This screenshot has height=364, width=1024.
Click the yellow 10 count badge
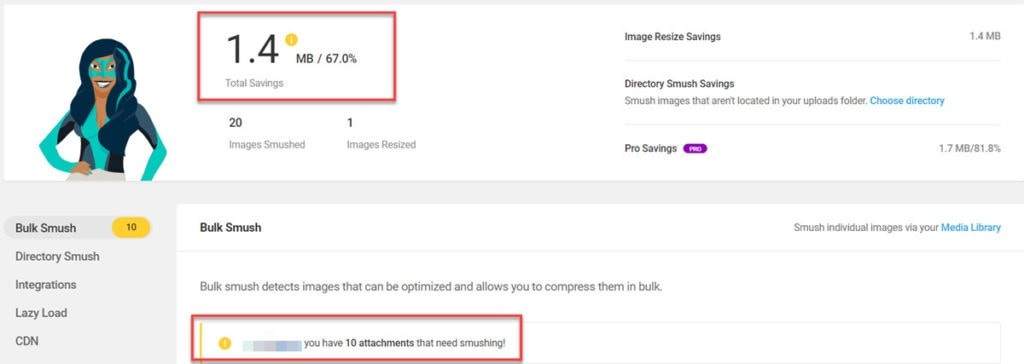pyautogui.click(x=131, y=227)
